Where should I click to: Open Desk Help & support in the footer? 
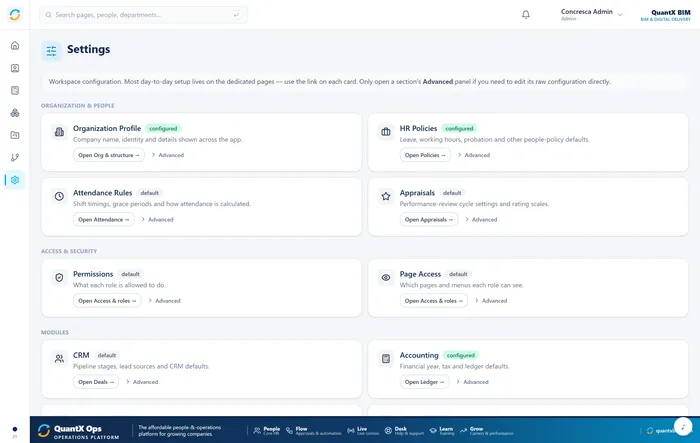[404, 430]
